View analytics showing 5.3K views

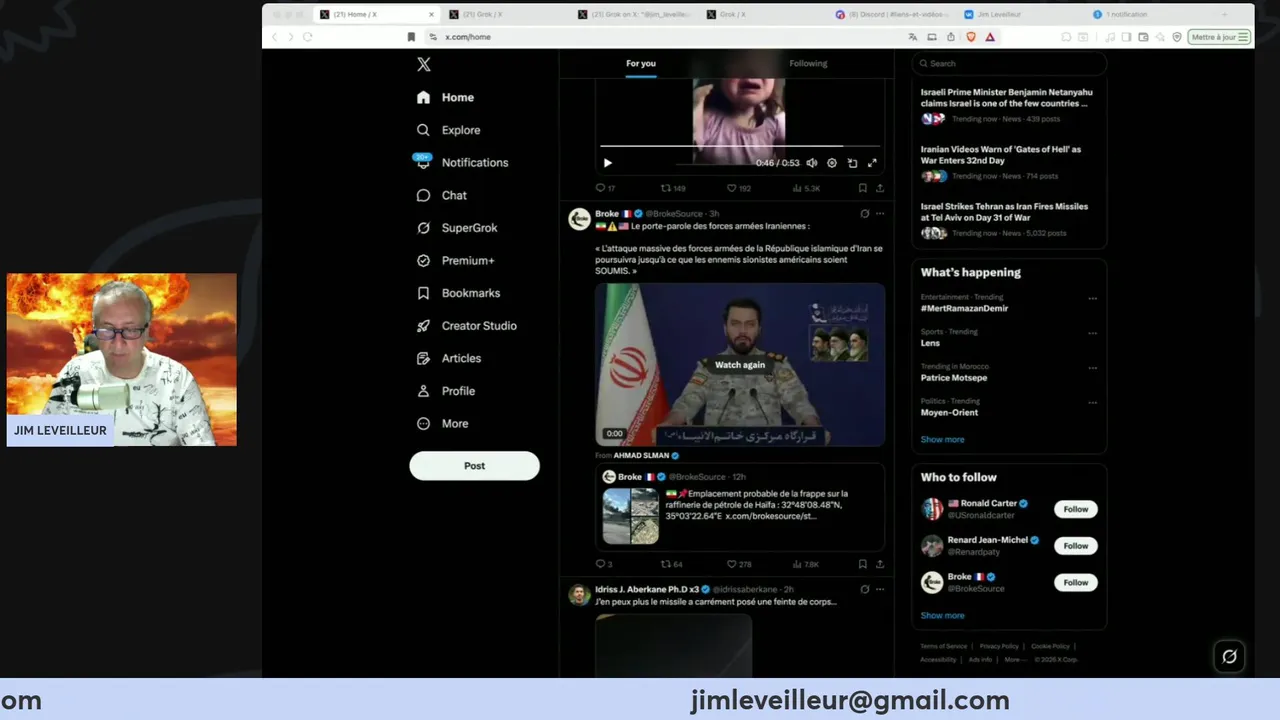[806, 188]
